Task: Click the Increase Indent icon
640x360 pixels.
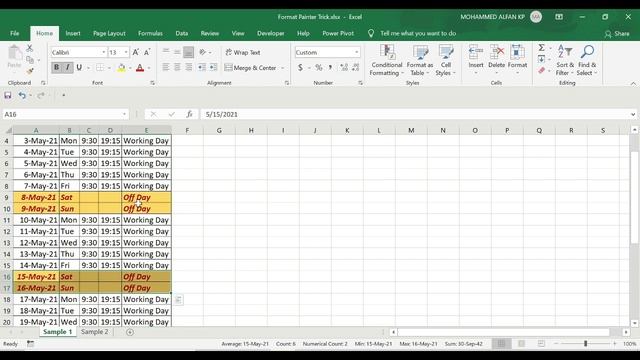Action: 213,67
